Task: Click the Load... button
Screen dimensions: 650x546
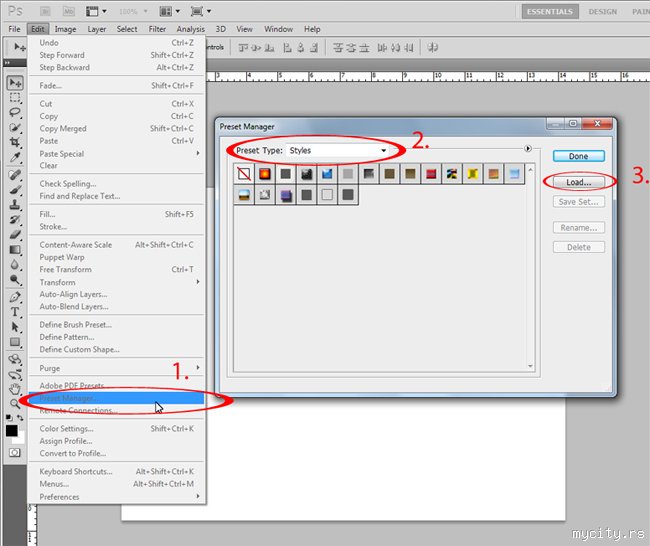Action: click(579, 182)
